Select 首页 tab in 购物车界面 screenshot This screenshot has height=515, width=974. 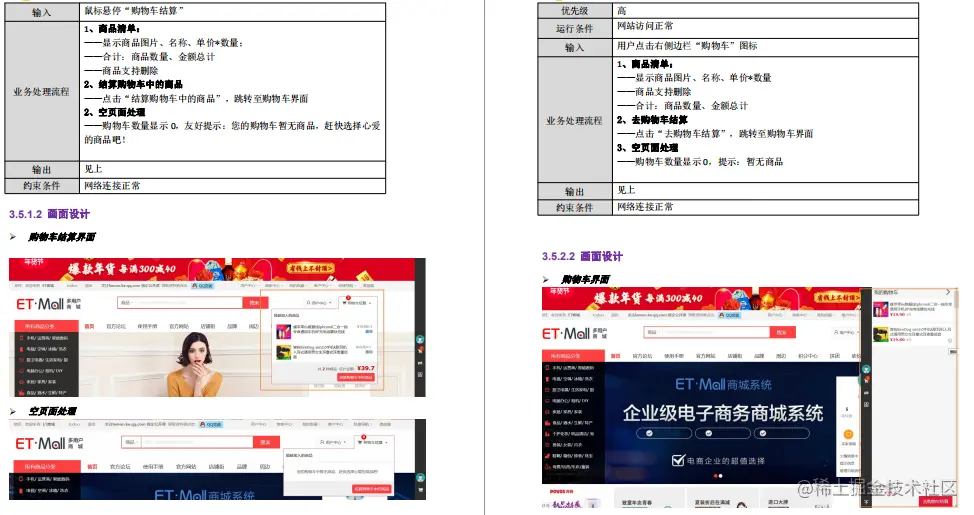point(615,356)
